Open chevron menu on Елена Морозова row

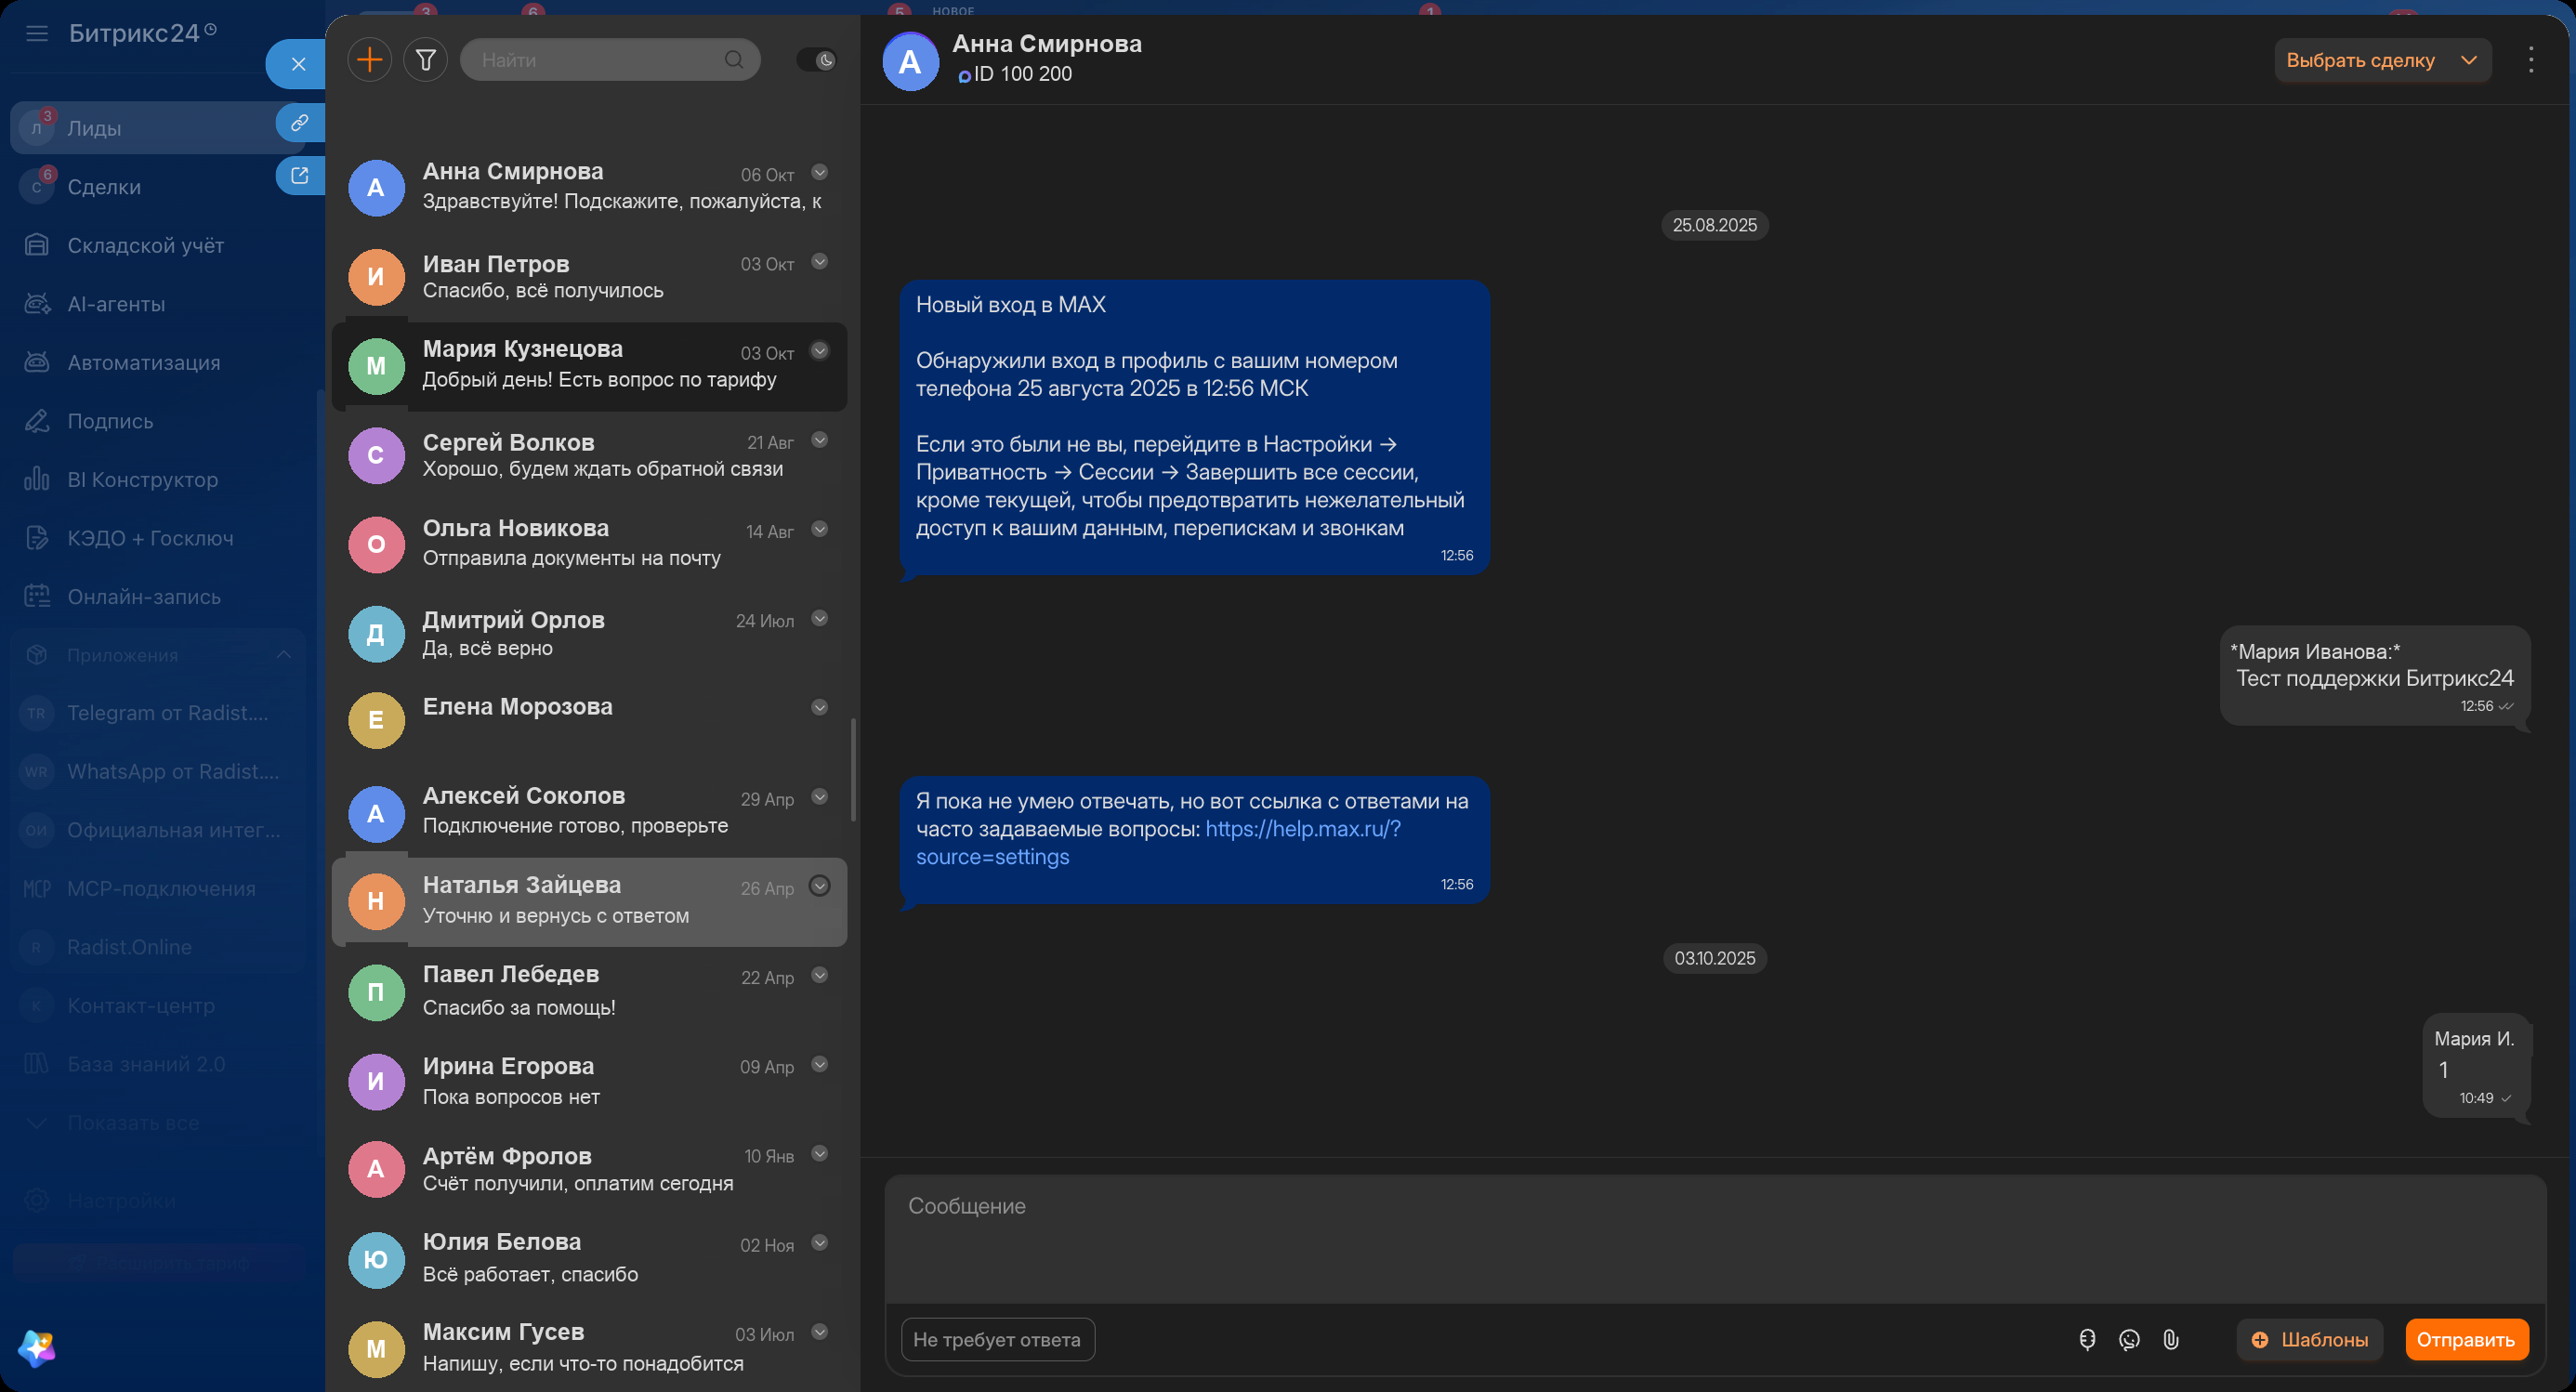pos(820,708)
